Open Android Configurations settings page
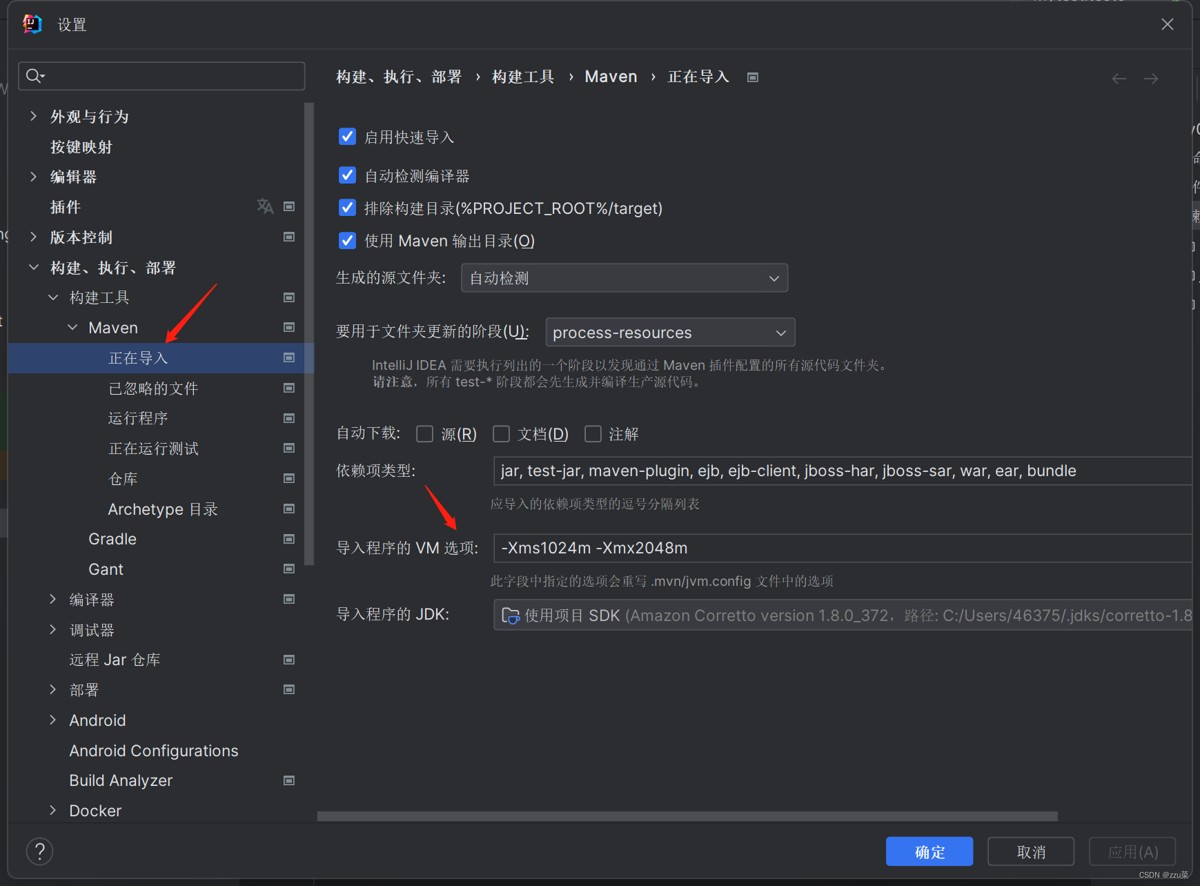 click(x=154, y=750)
